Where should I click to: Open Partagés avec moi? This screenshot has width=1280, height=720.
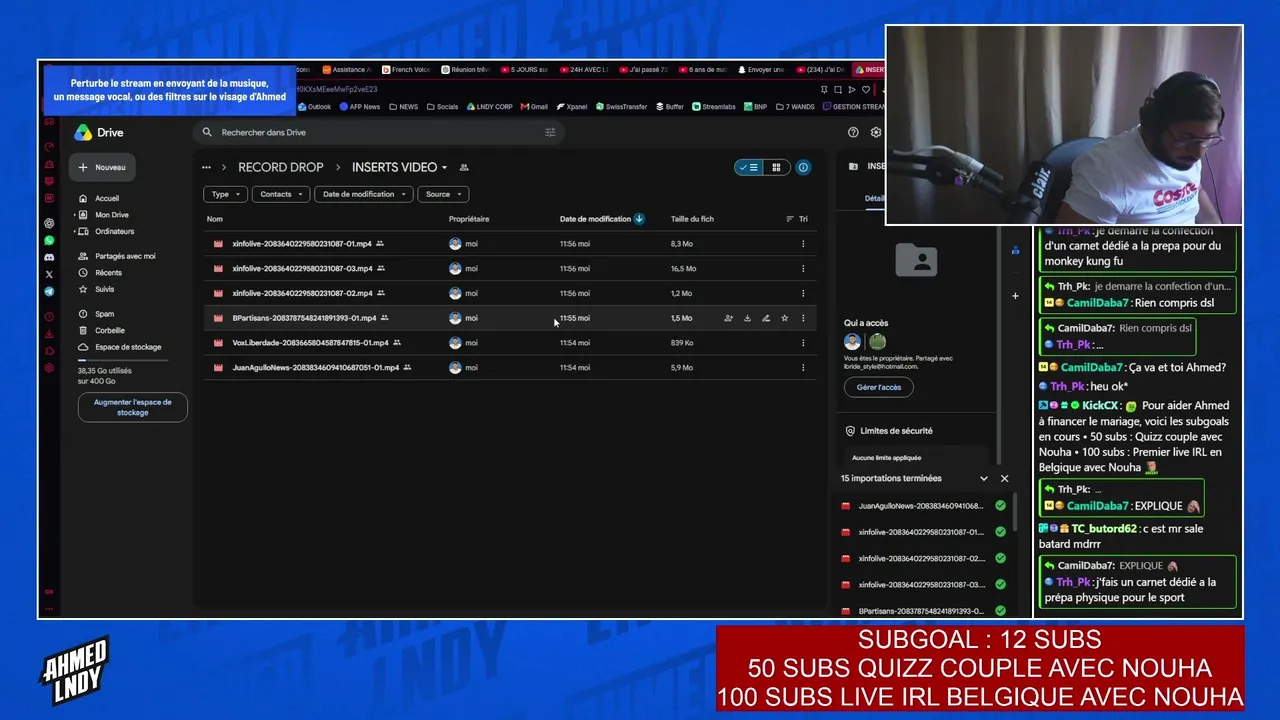tap(125, 257)
